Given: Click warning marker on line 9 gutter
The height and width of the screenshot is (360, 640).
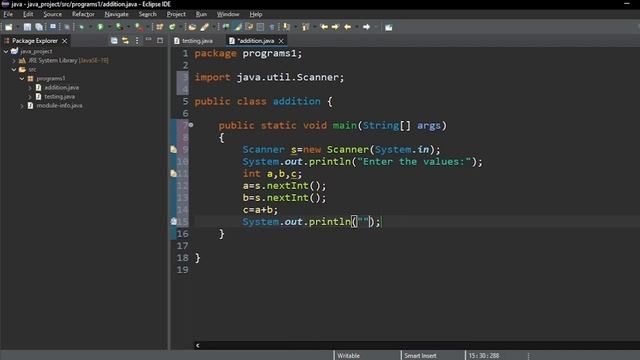Looking at the screenshot, I should tap(173, 149).
